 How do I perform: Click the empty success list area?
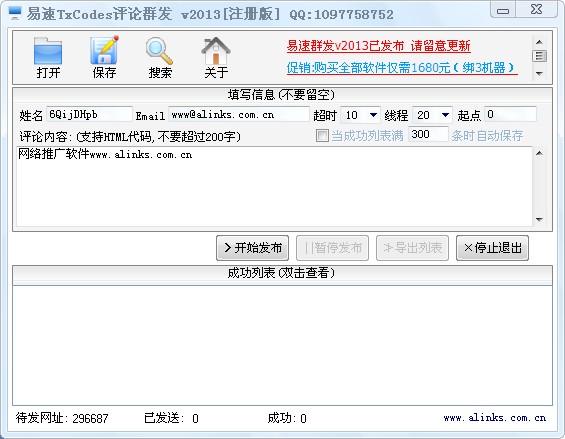282,345
